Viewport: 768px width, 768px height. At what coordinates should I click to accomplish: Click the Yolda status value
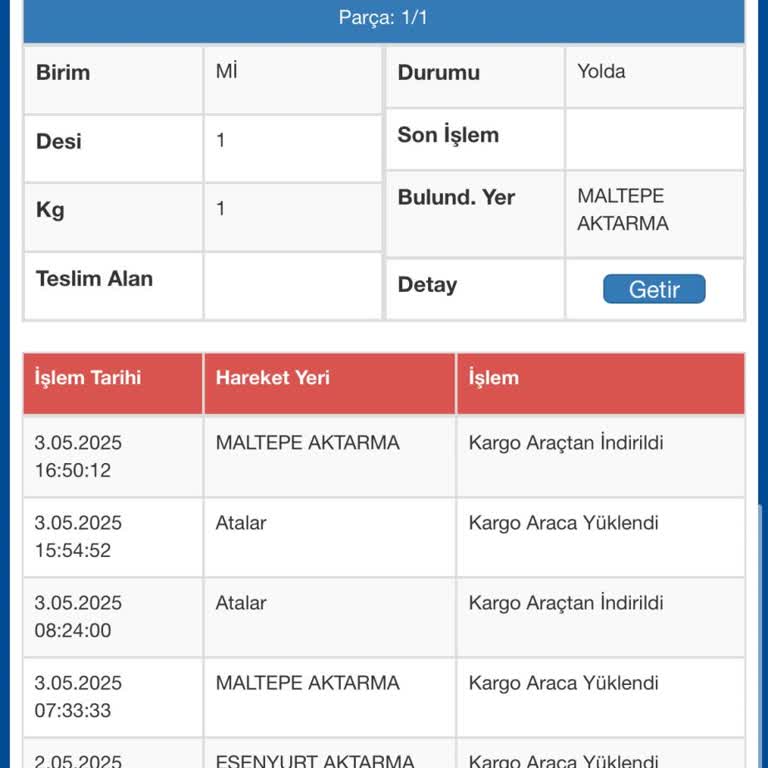(602, 72)
